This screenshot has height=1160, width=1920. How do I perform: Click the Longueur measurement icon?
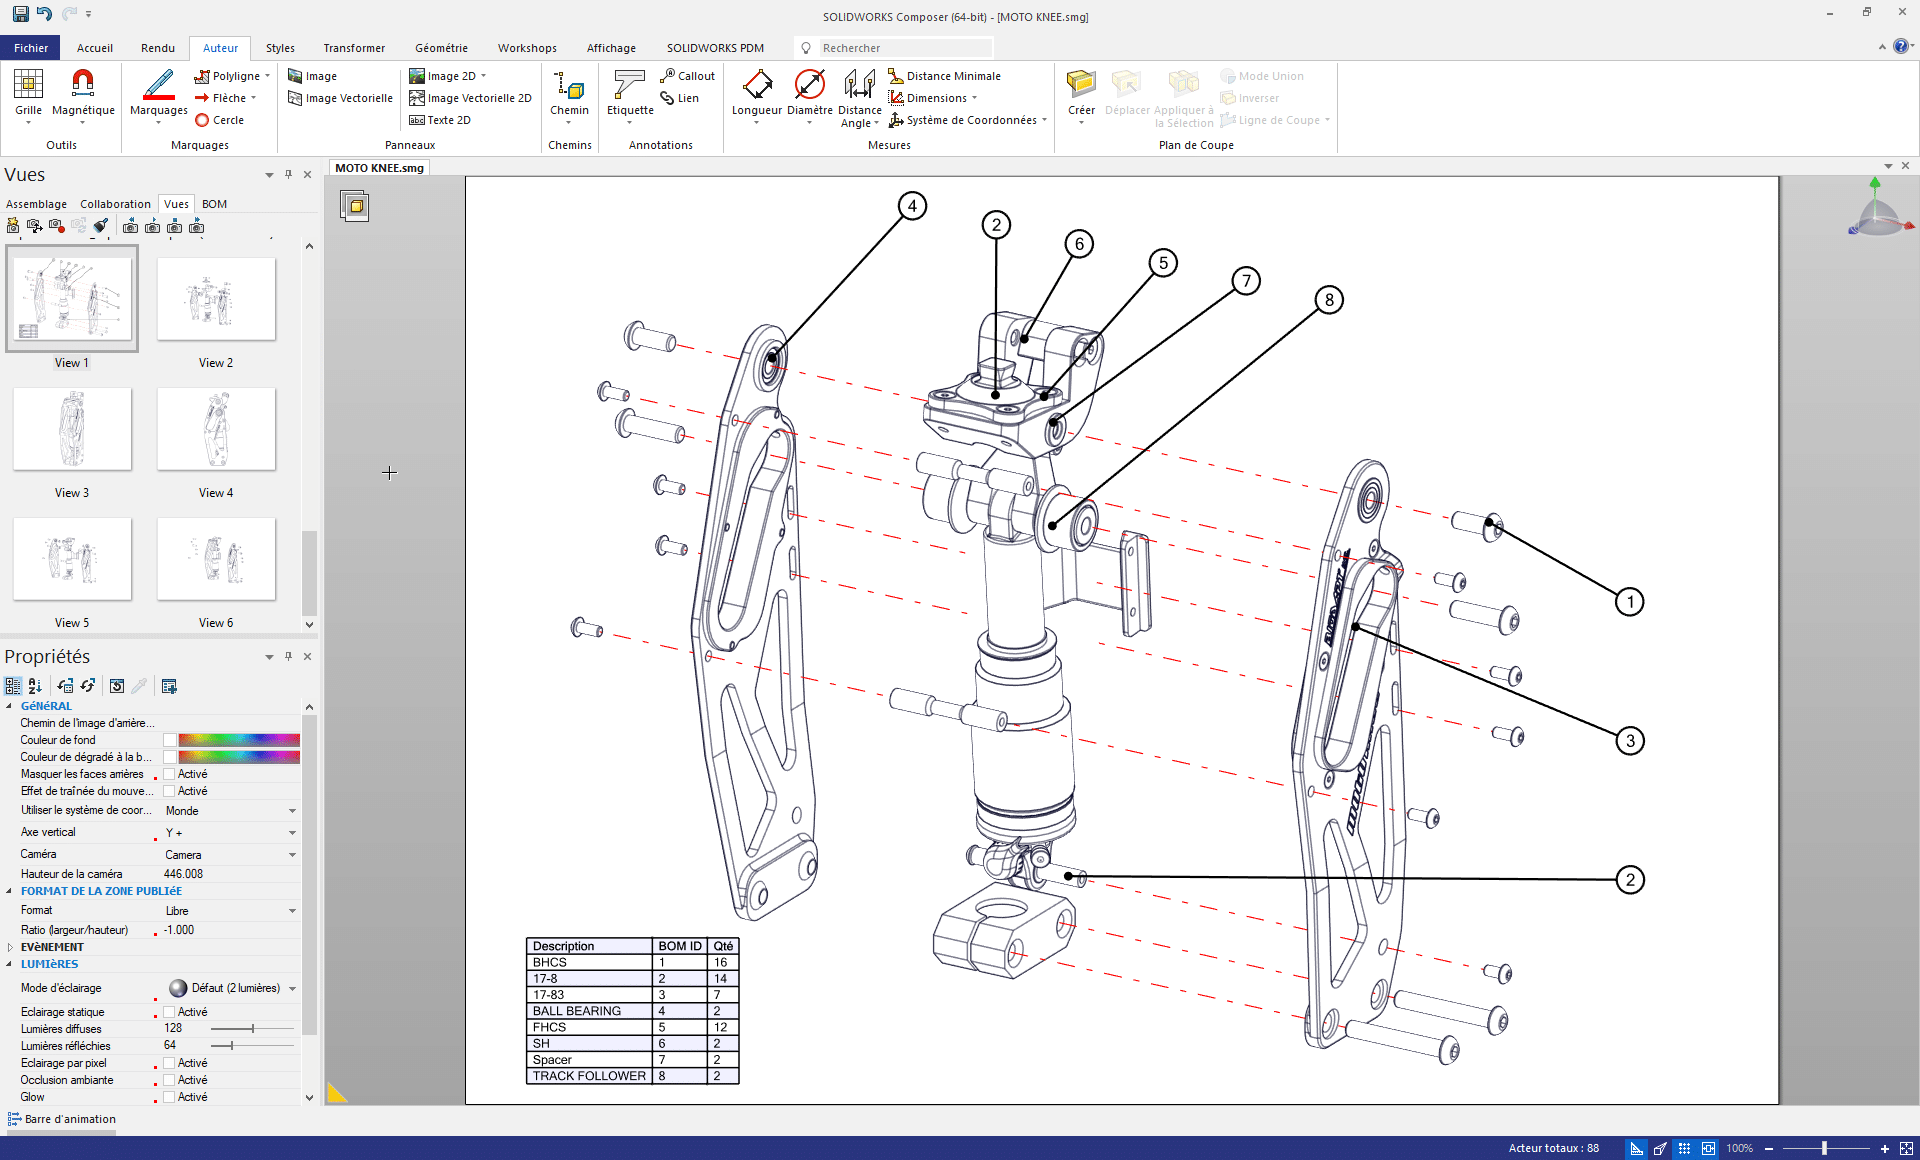[756, 86]
